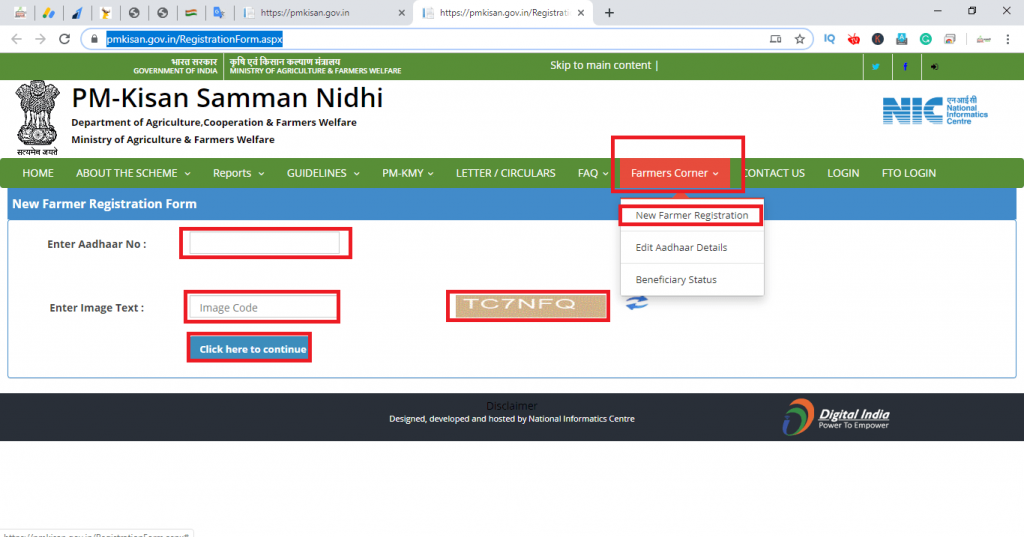Expand the GUIDELINES dropdown menu

[x=323, y=173]
